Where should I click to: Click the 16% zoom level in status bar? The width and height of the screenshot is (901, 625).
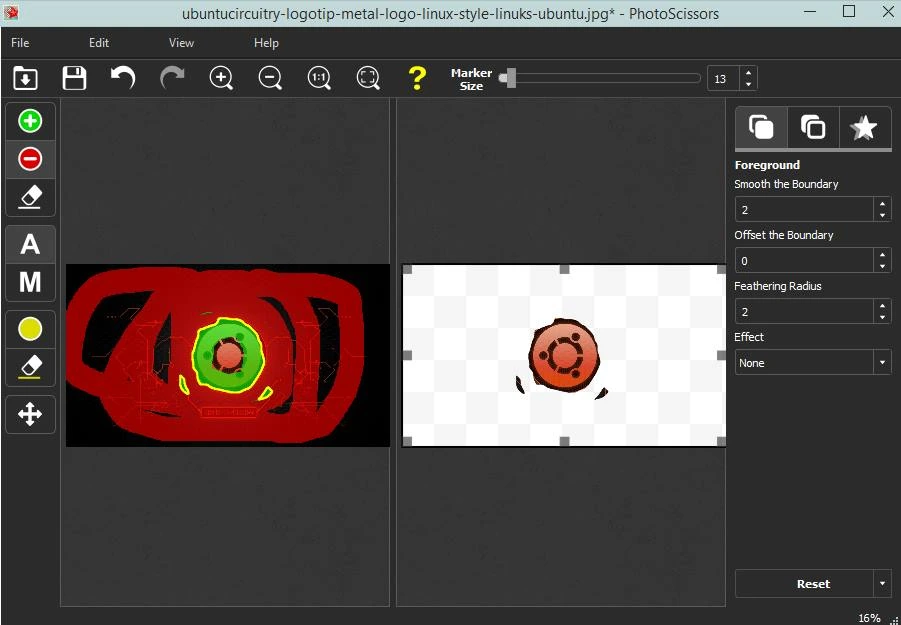[x=869, y=618]
